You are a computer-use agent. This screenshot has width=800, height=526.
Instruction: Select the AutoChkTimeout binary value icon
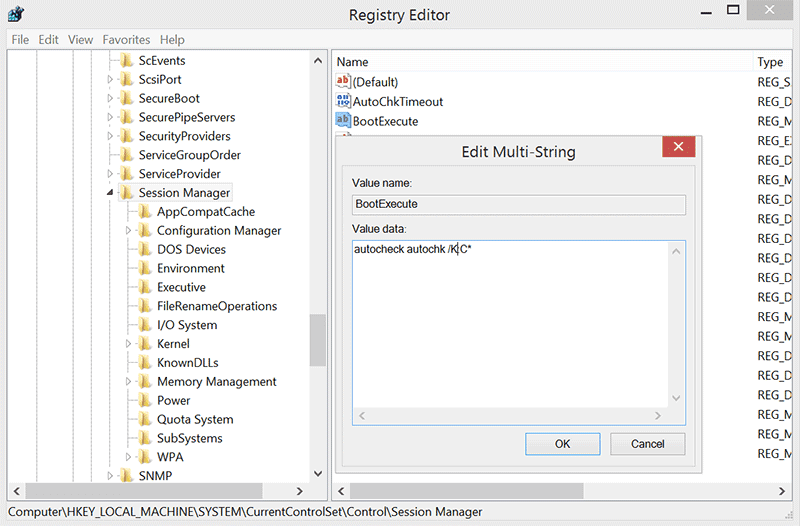coord(343,101)
